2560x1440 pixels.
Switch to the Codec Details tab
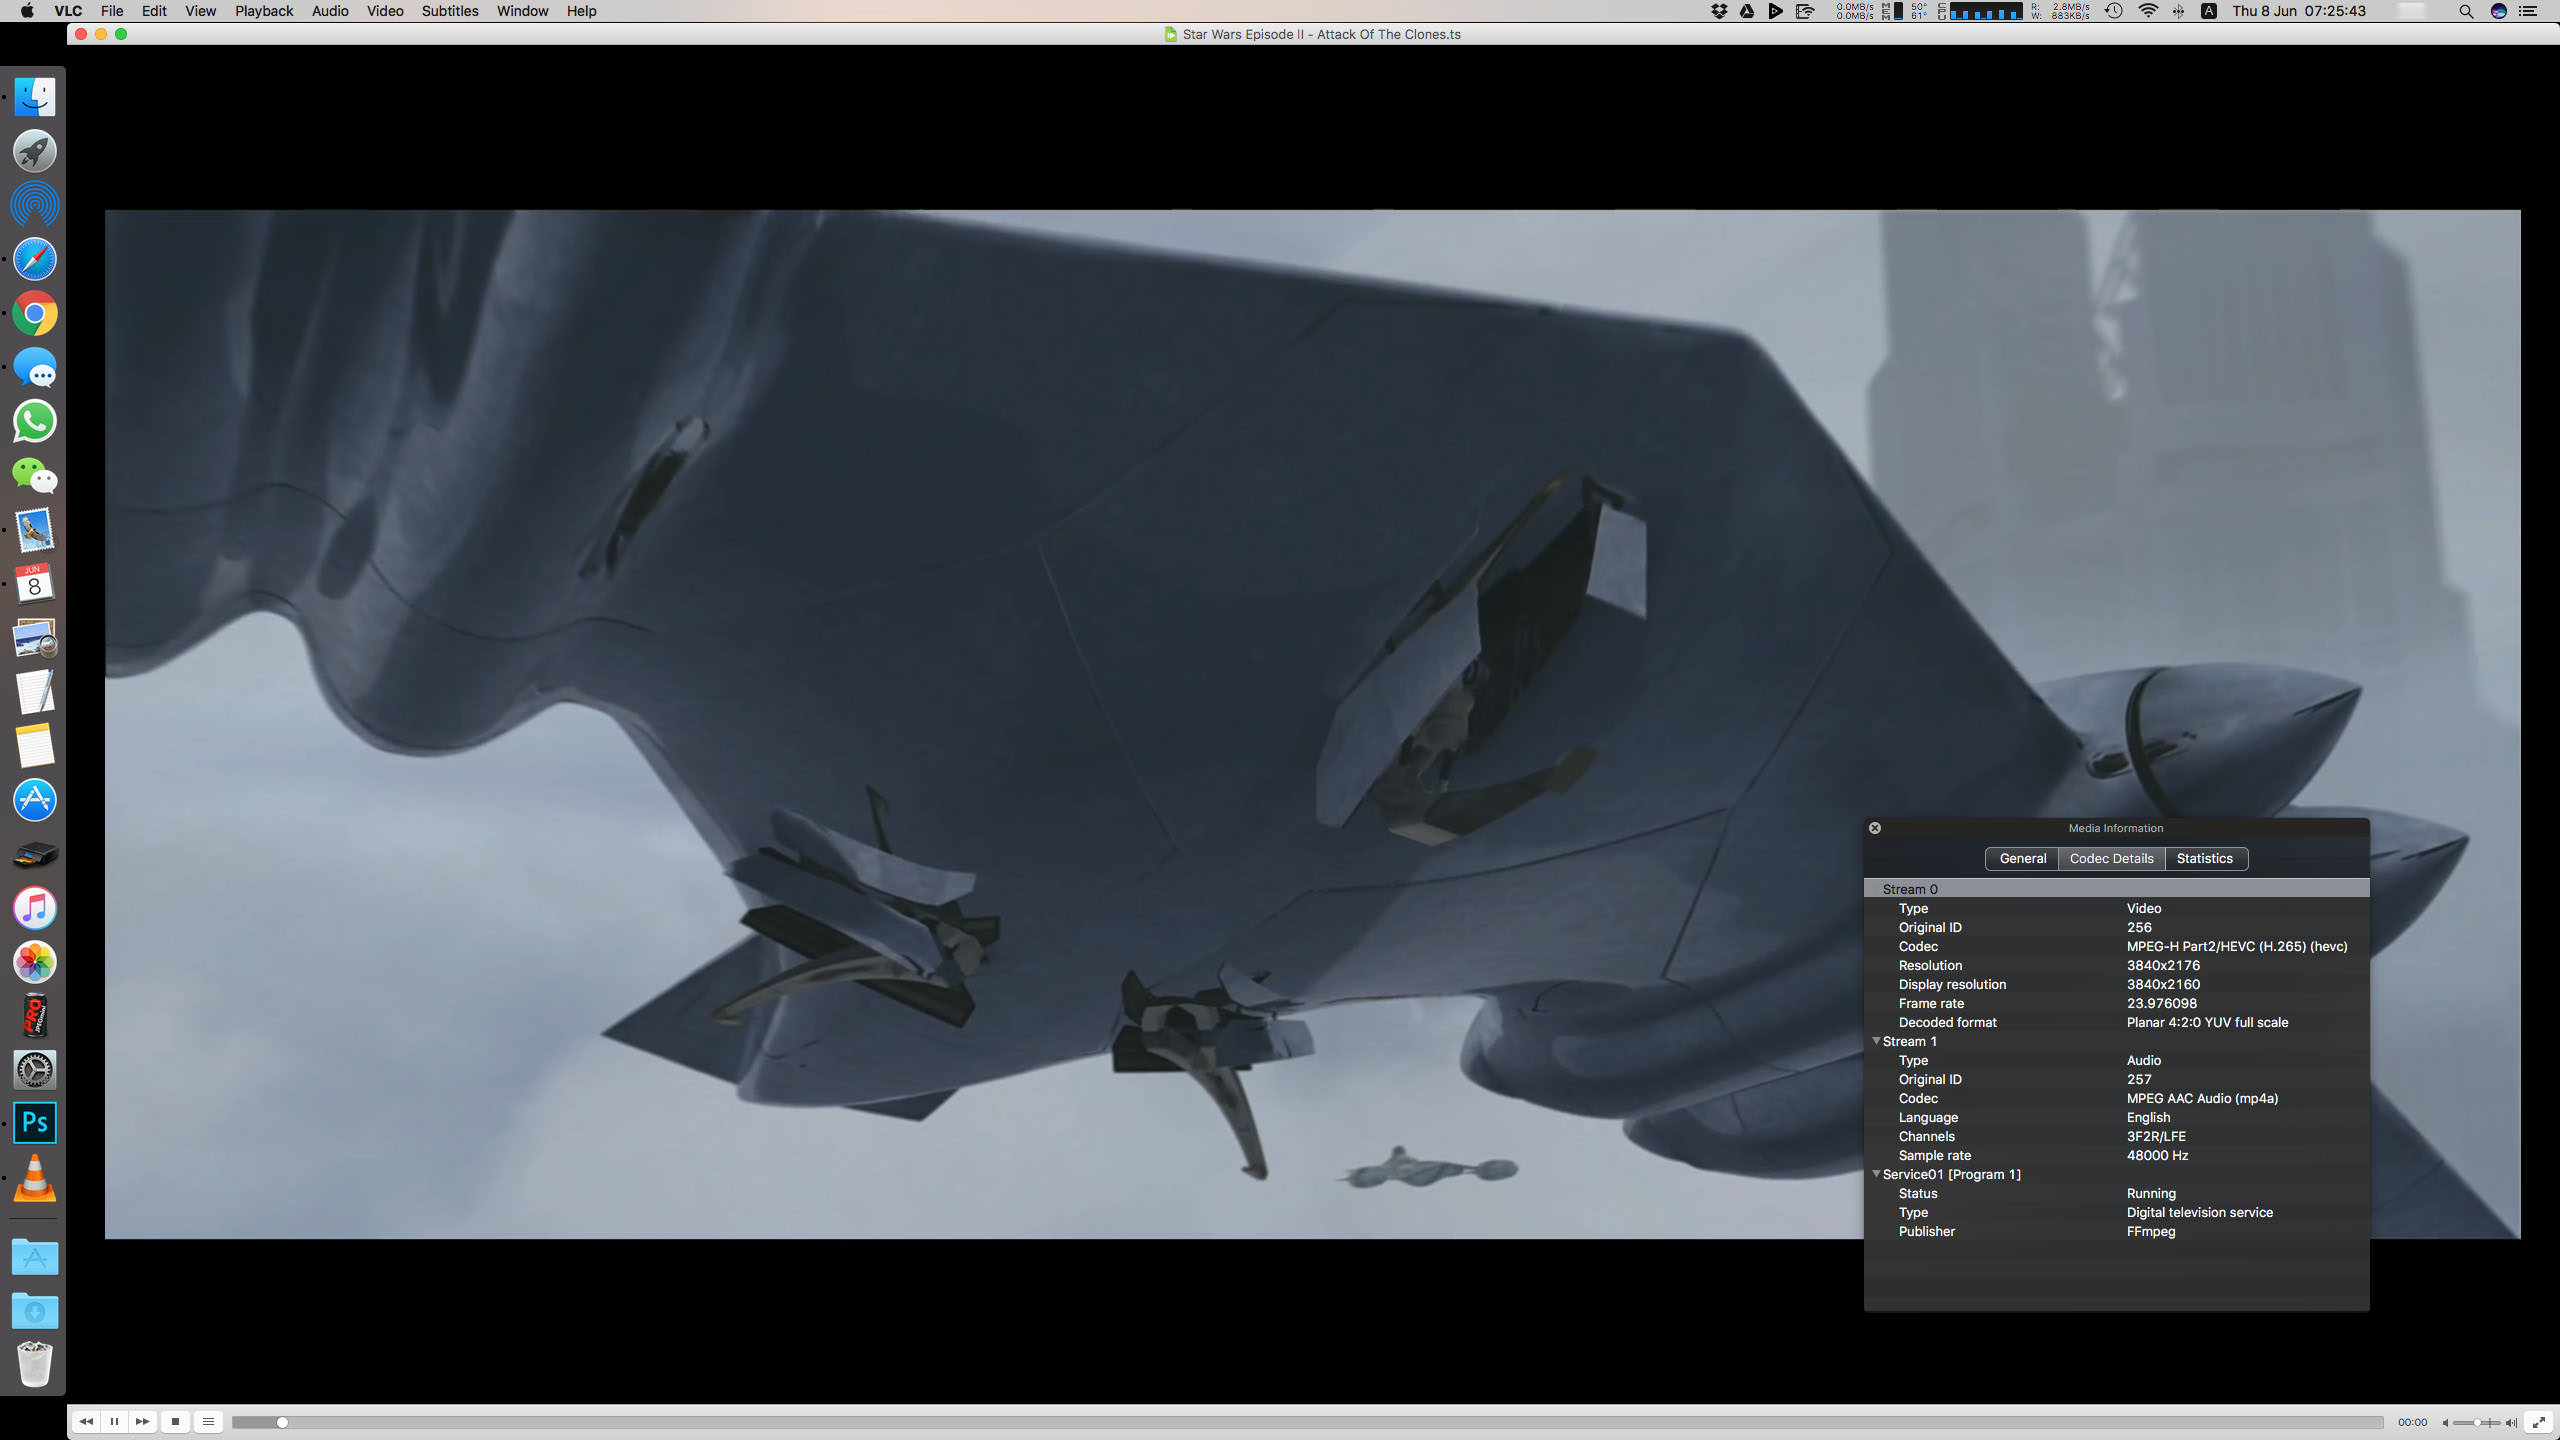(x=2111, y=858)
